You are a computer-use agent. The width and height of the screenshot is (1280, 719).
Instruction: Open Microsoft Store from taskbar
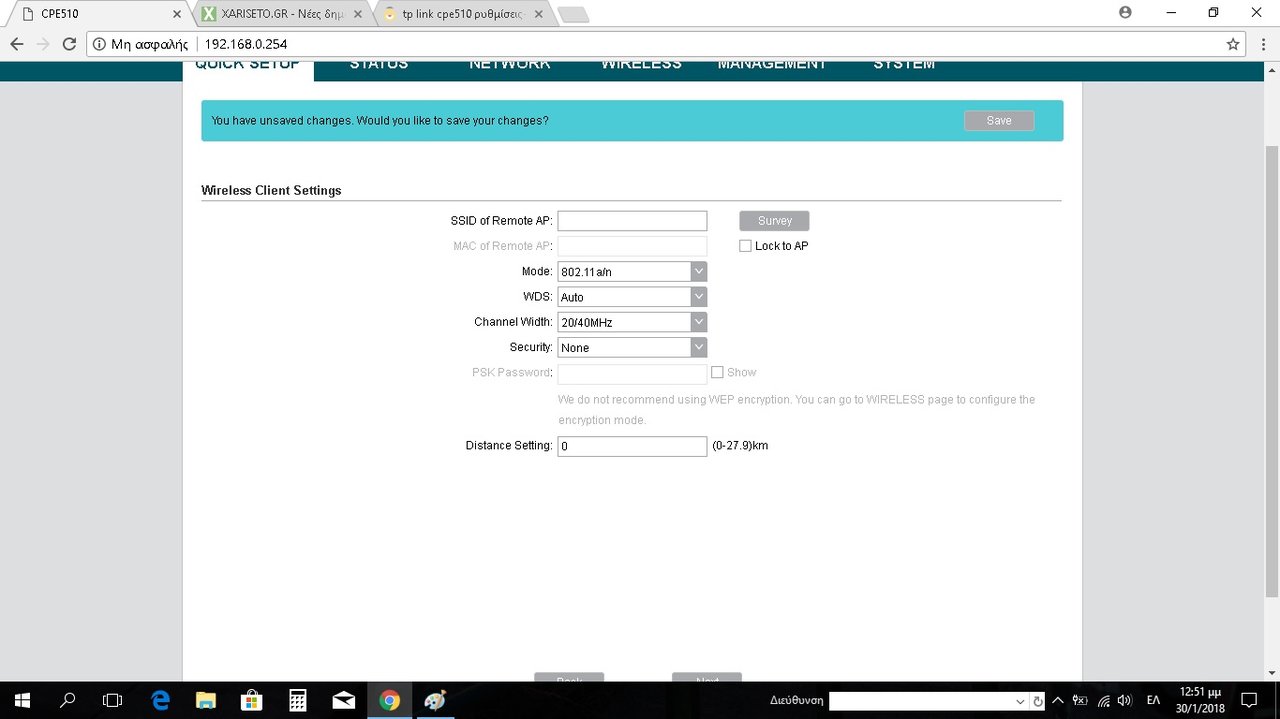coord(251,700)
